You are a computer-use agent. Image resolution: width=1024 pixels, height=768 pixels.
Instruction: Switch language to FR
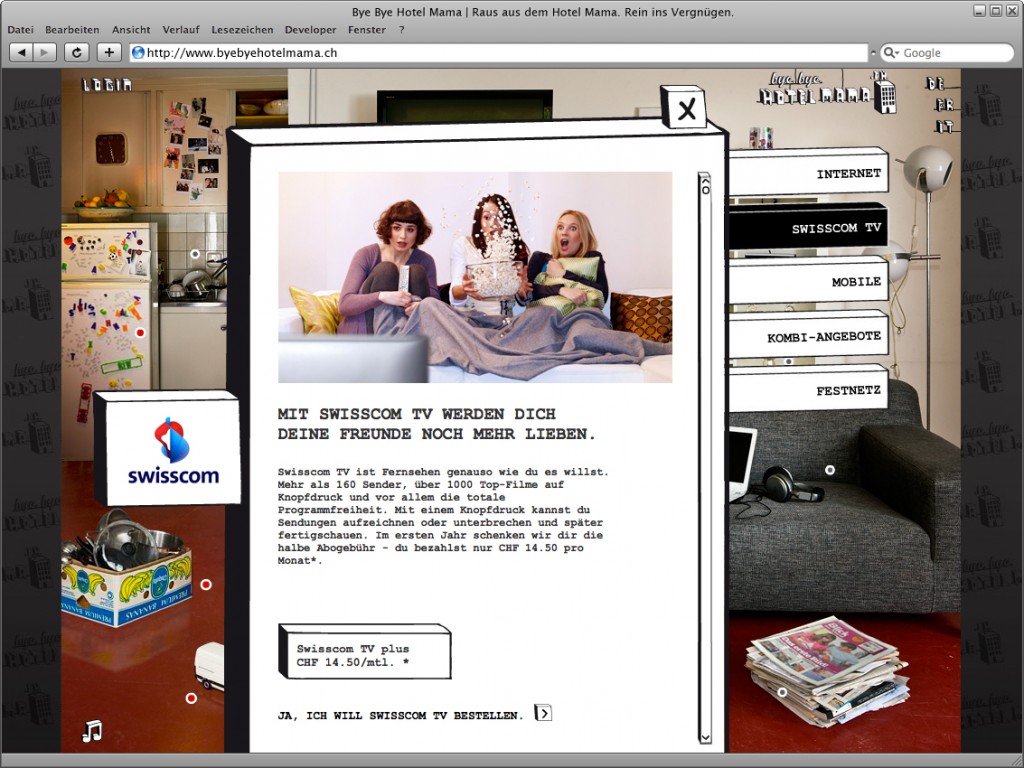click(943, 105)
